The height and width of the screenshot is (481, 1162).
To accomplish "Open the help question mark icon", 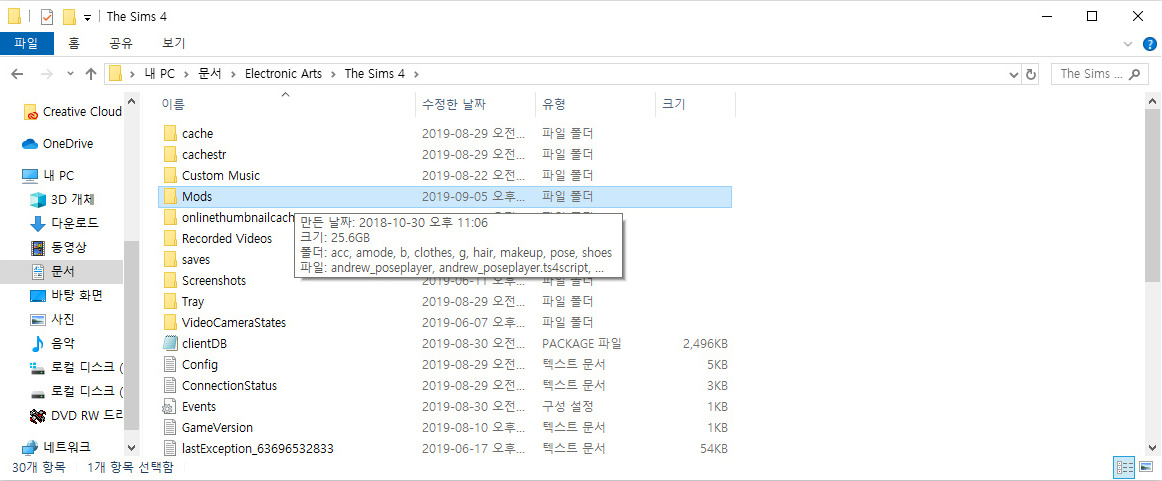I will click(x=1149, y=44).
